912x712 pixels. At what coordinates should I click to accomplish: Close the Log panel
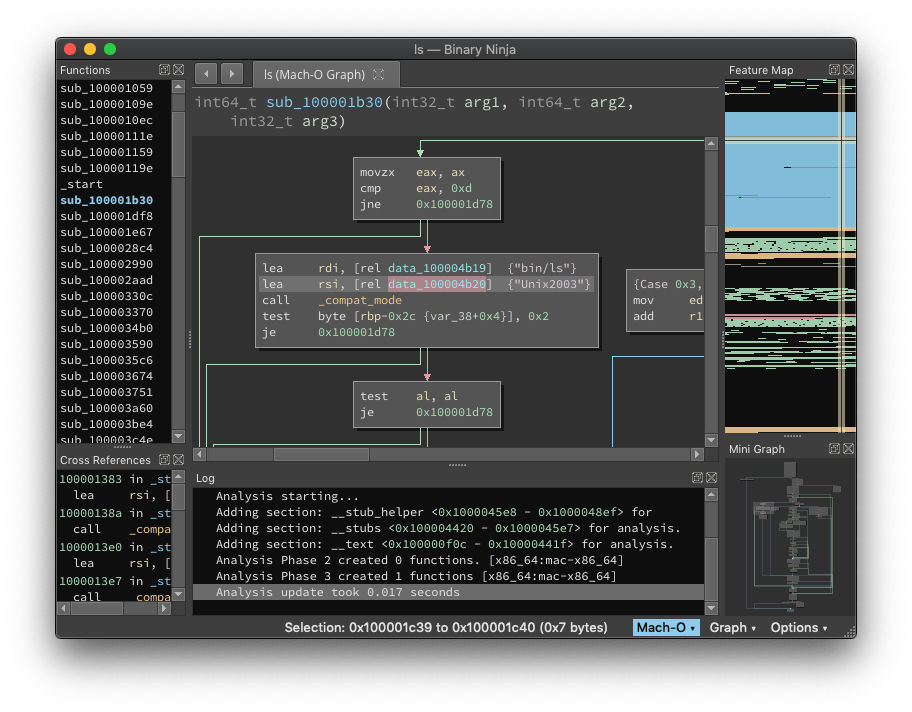pos(711,478)
